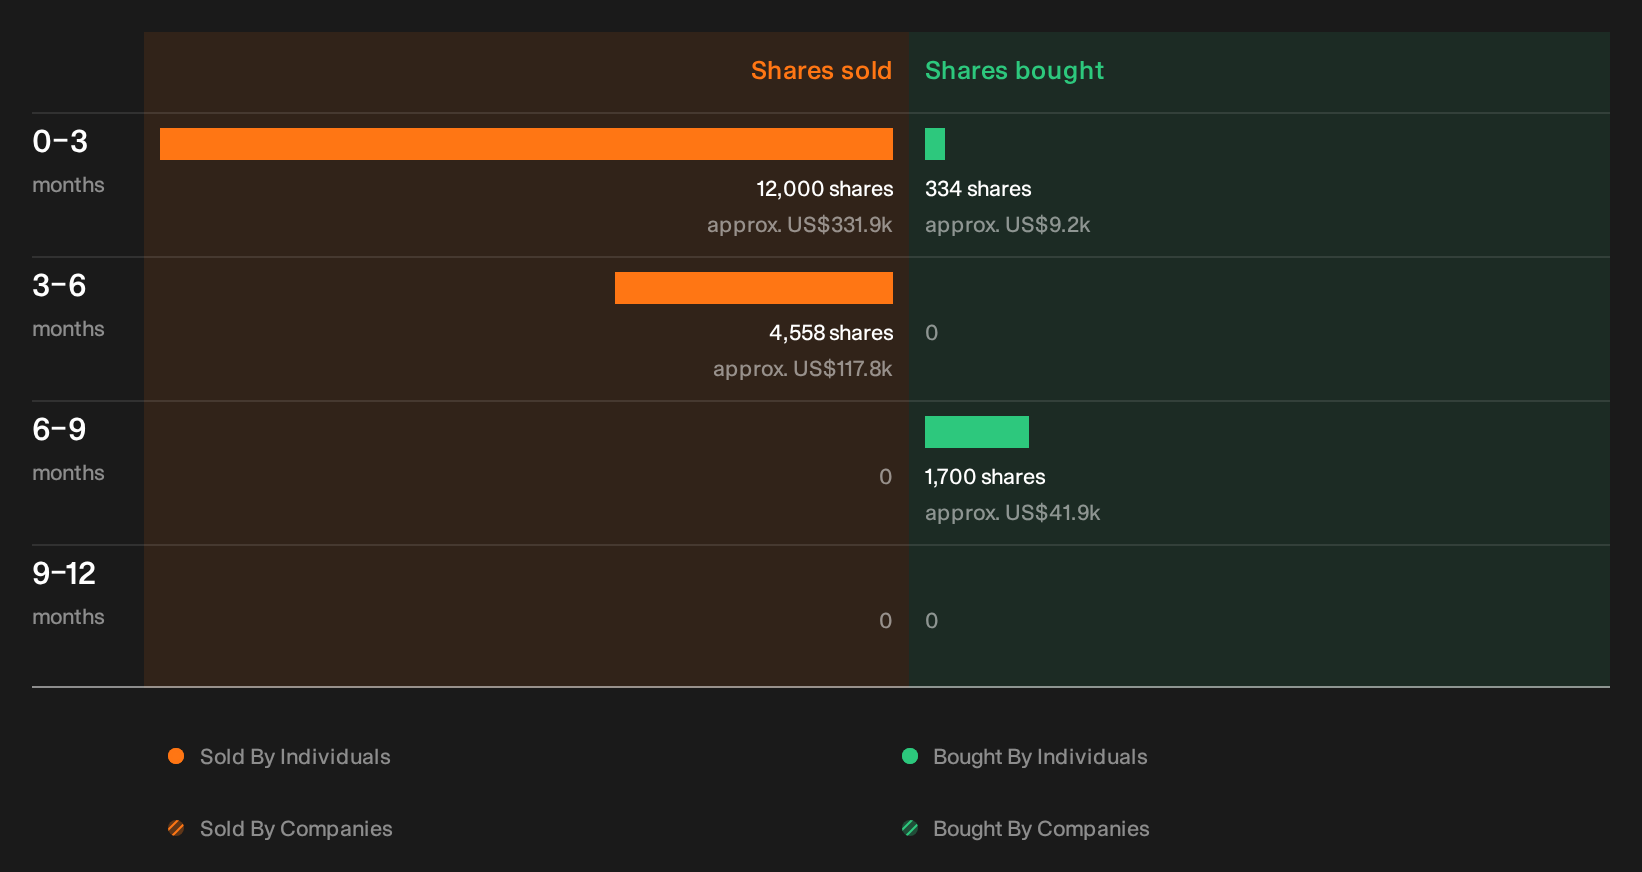
Task: Select the Sold By Individuals legend label
Action: (295, 757)
